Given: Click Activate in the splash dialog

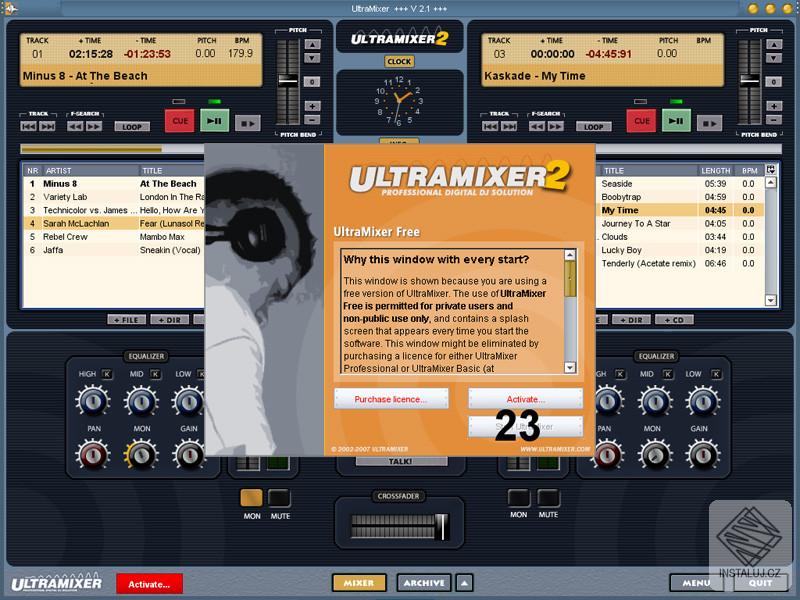Looking at the screenshot, I should (x=526, y=399).
